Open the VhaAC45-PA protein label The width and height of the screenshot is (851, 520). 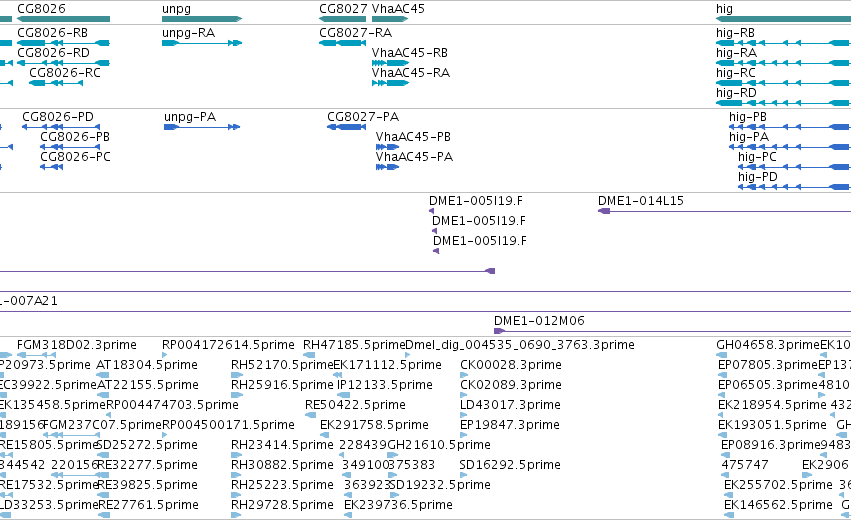click(x=414, y=157)
